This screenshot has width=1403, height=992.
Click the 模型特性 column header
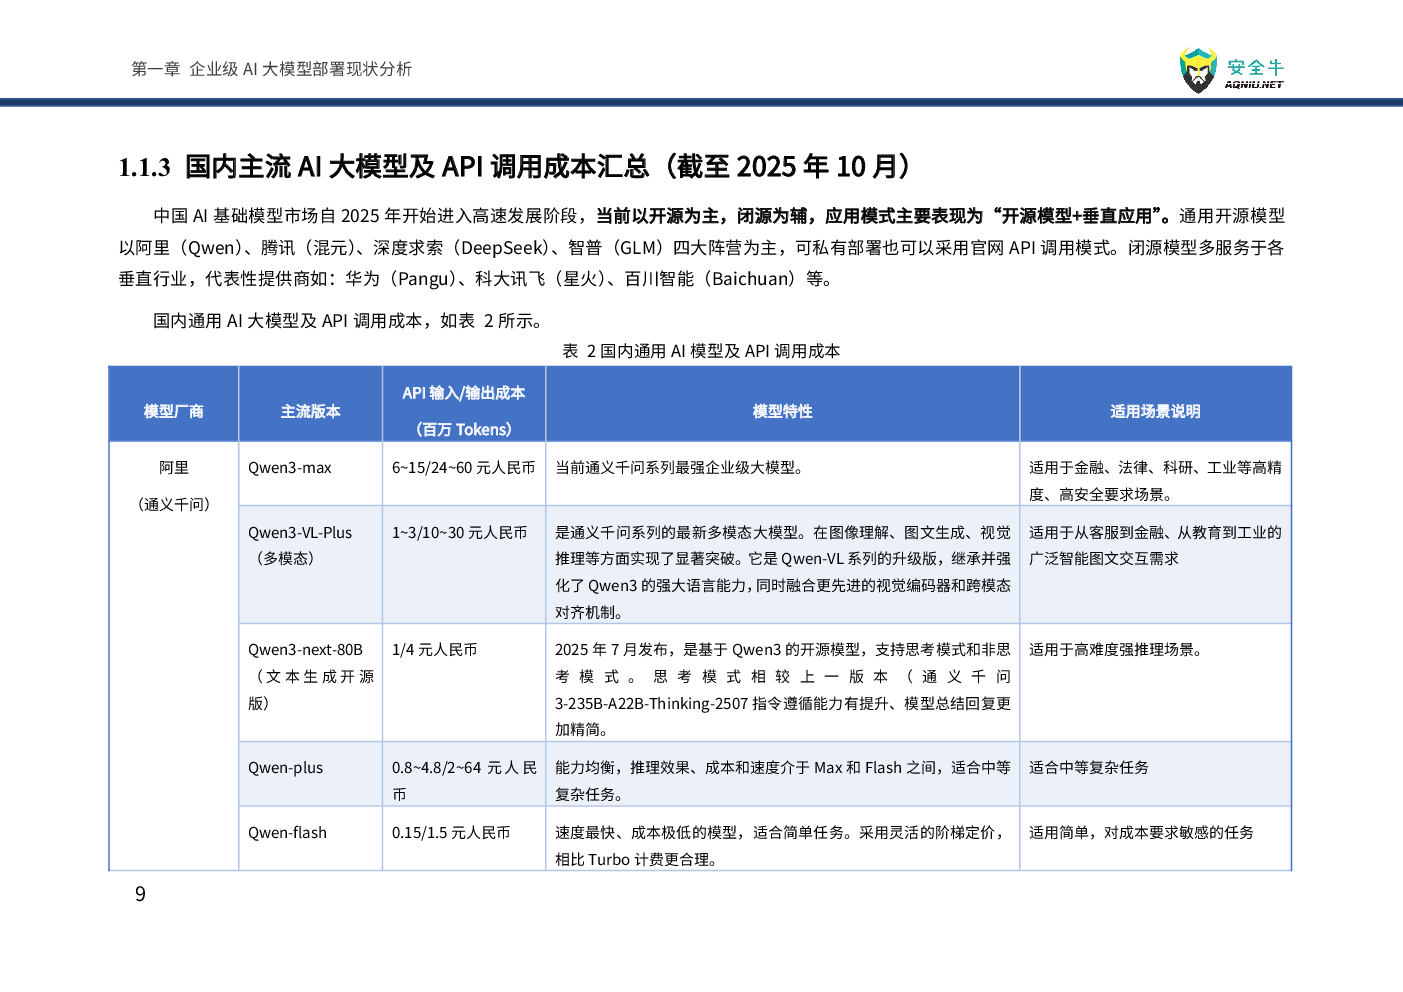[x=782, y=411]
